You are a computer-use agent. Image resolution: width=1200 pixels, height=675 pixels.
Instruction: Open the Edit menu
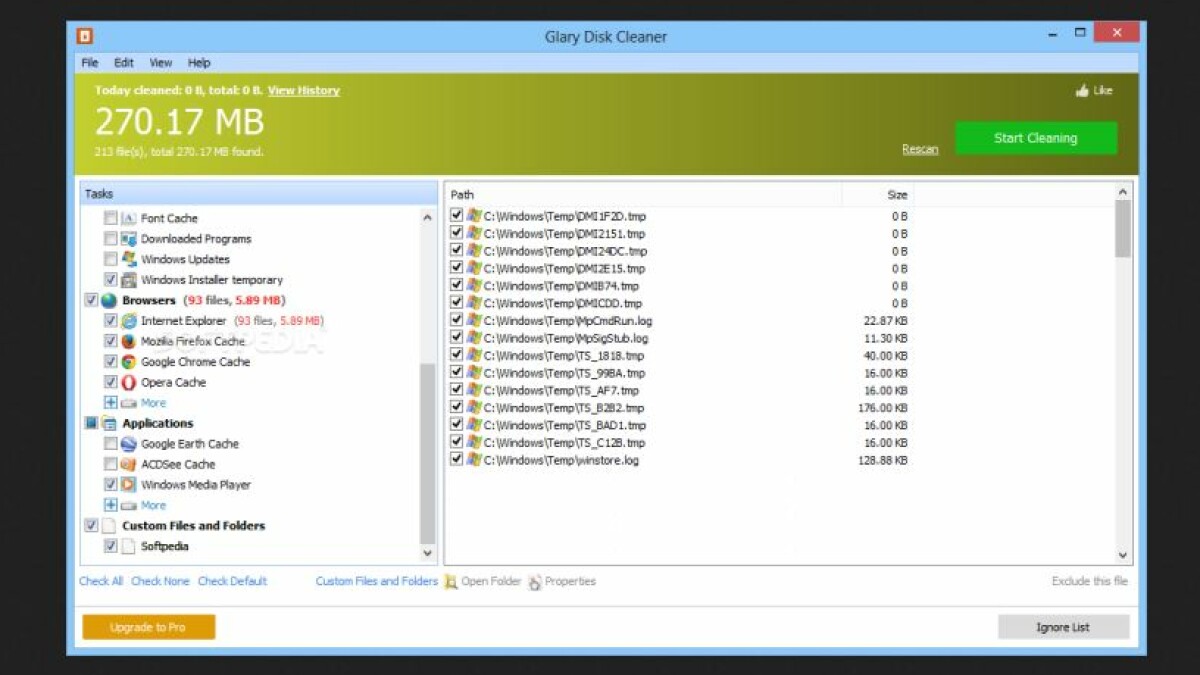click(x=123, y=63)
